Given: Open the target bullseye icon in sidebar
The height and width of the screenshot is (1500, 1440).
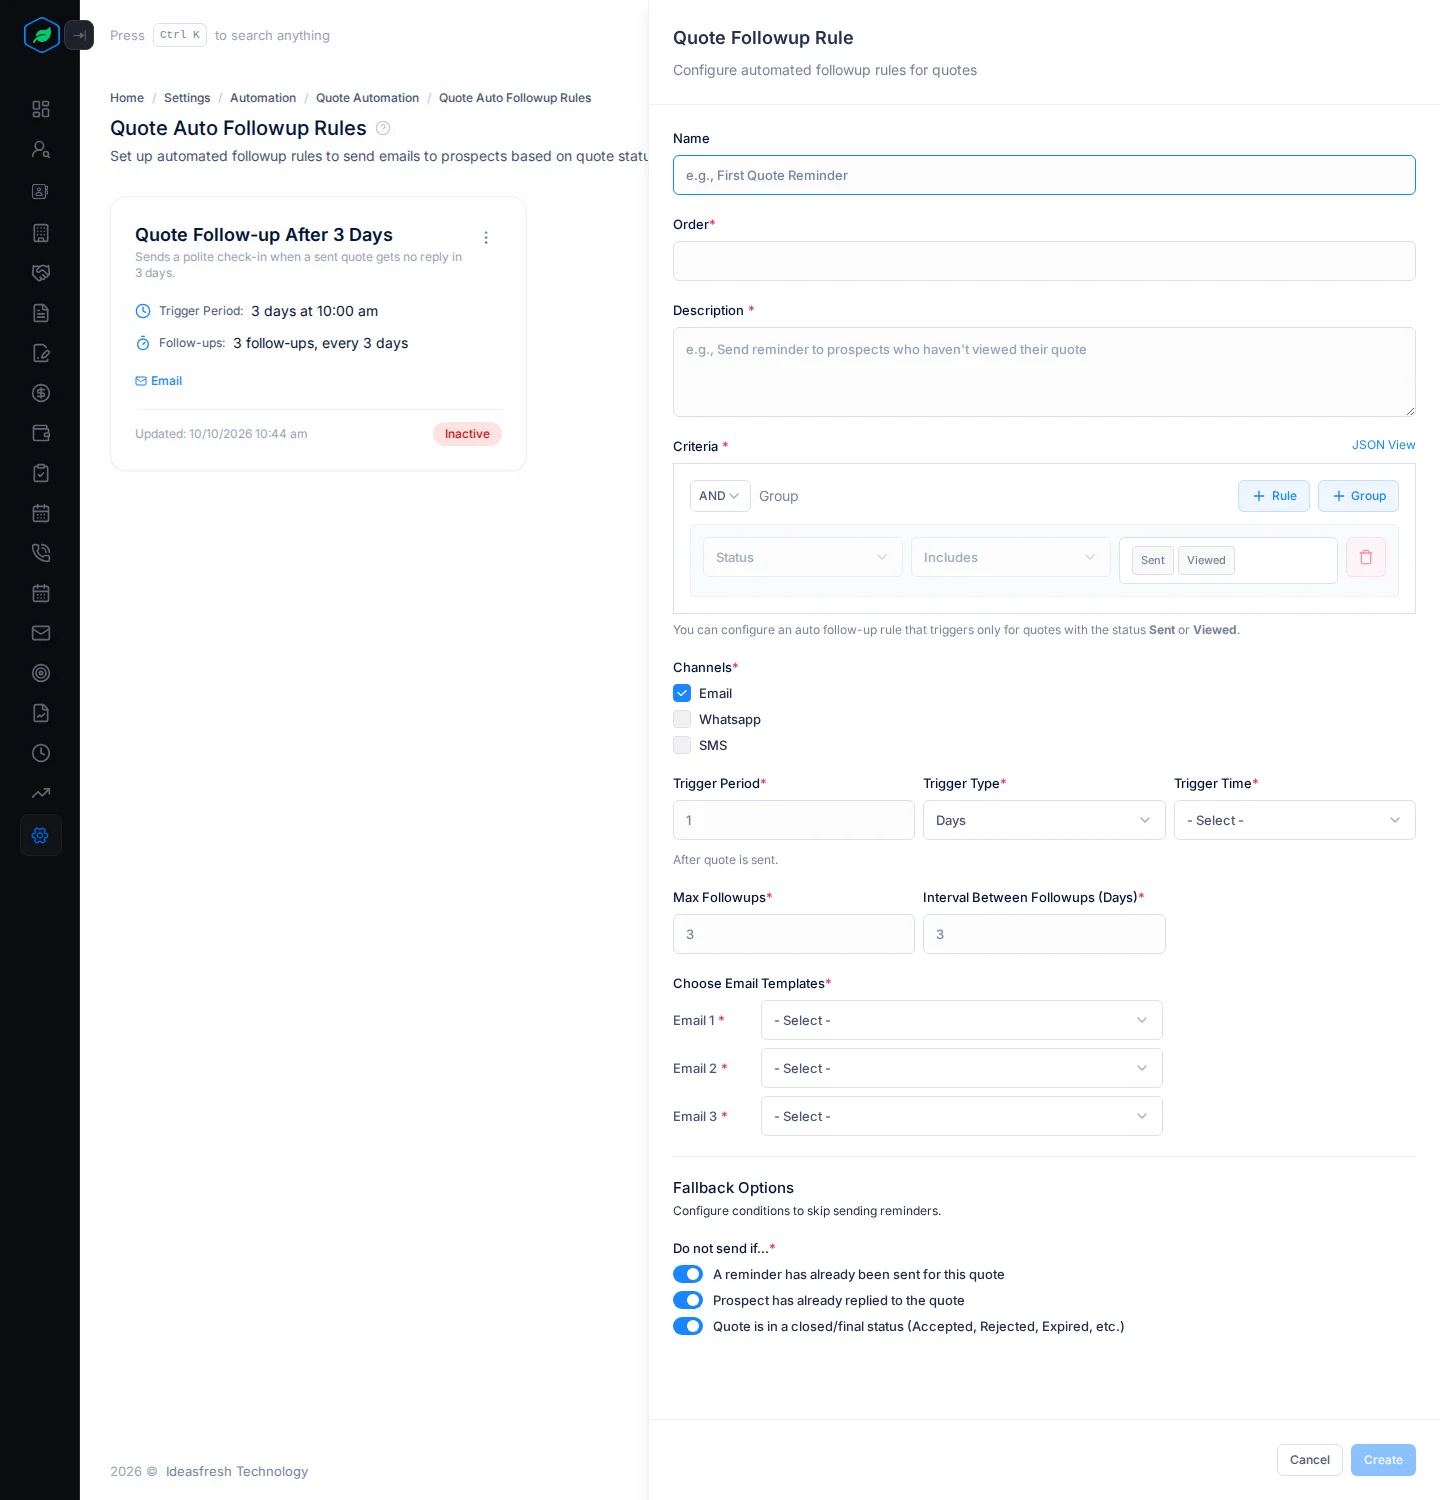Looking at the screenshot, I should 41,673.
